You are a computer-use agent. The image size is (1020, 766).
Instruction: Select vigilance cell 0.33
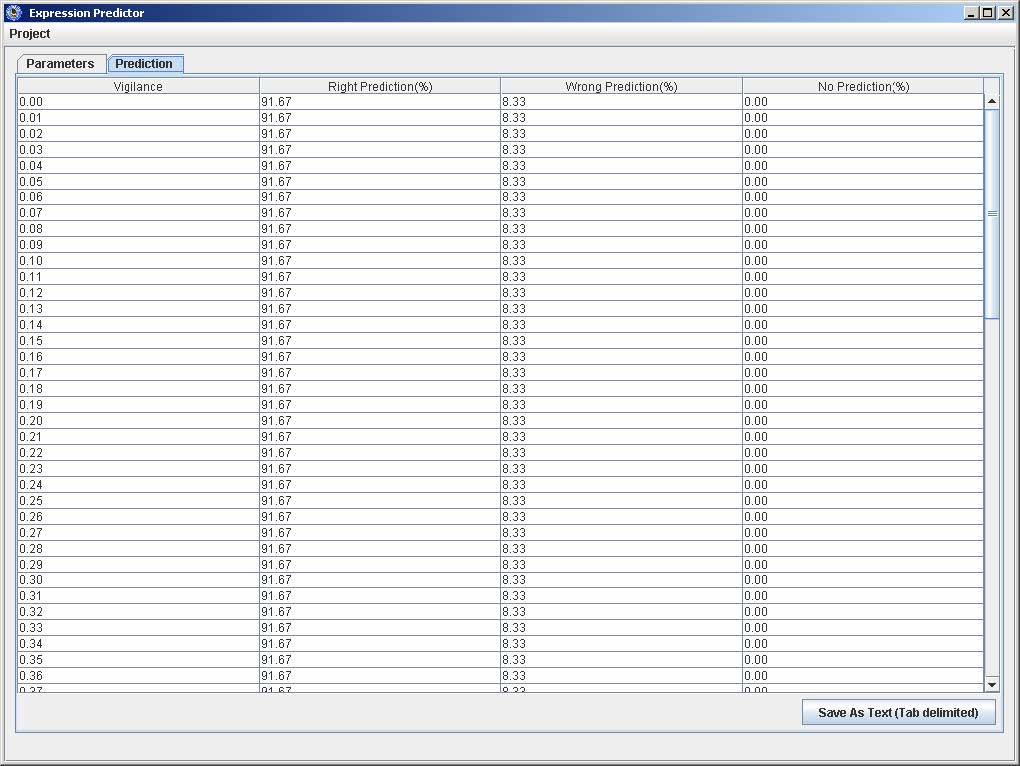pyautogui.click(x=138, y=627)
